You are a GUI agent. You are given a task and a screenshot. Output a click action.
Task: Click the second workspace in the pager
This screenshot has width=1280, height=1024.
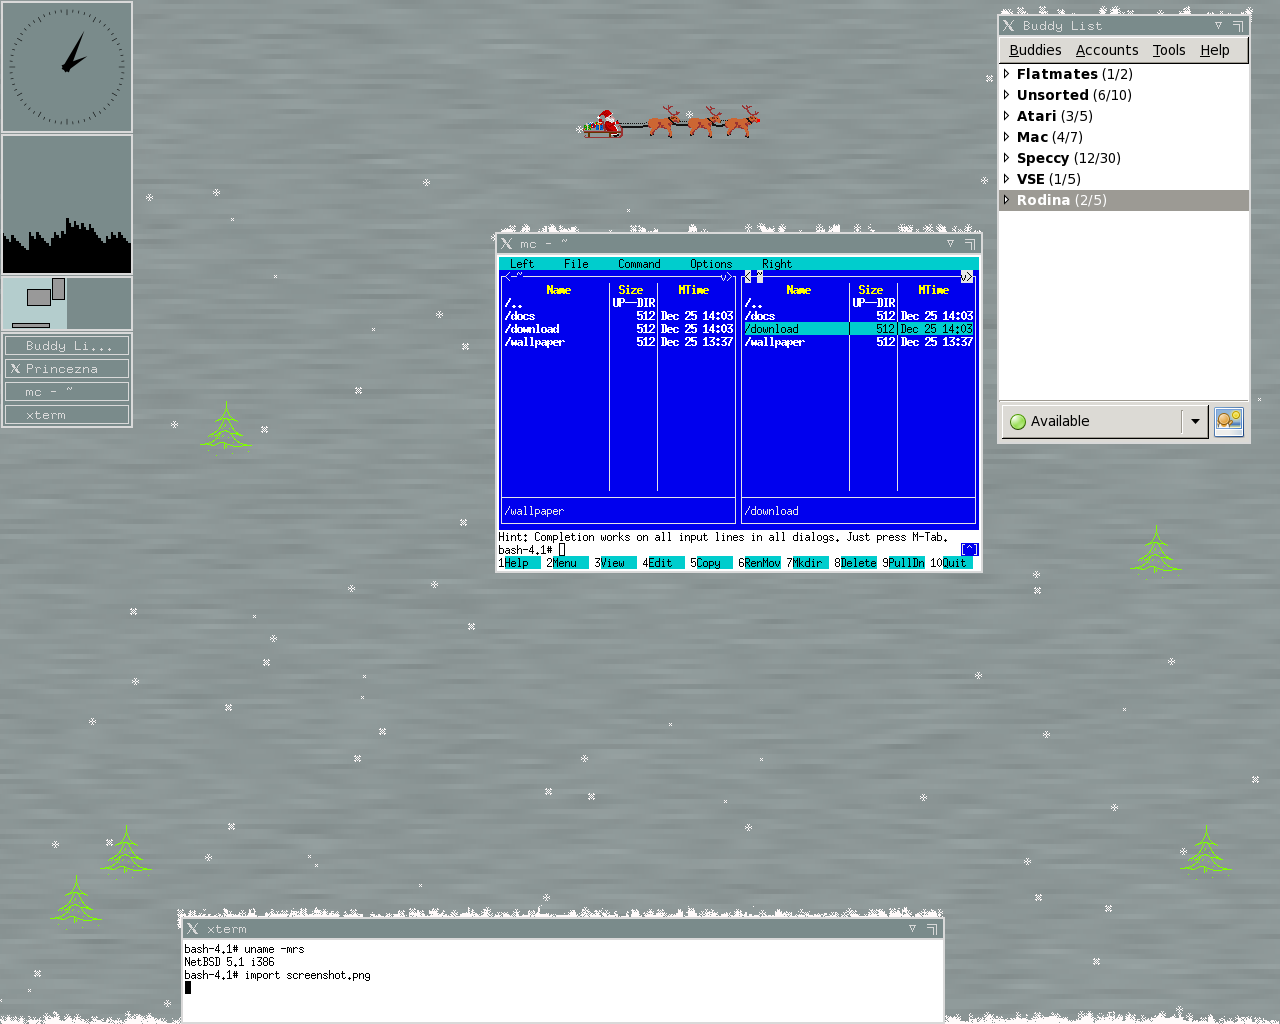click(99, 303)
